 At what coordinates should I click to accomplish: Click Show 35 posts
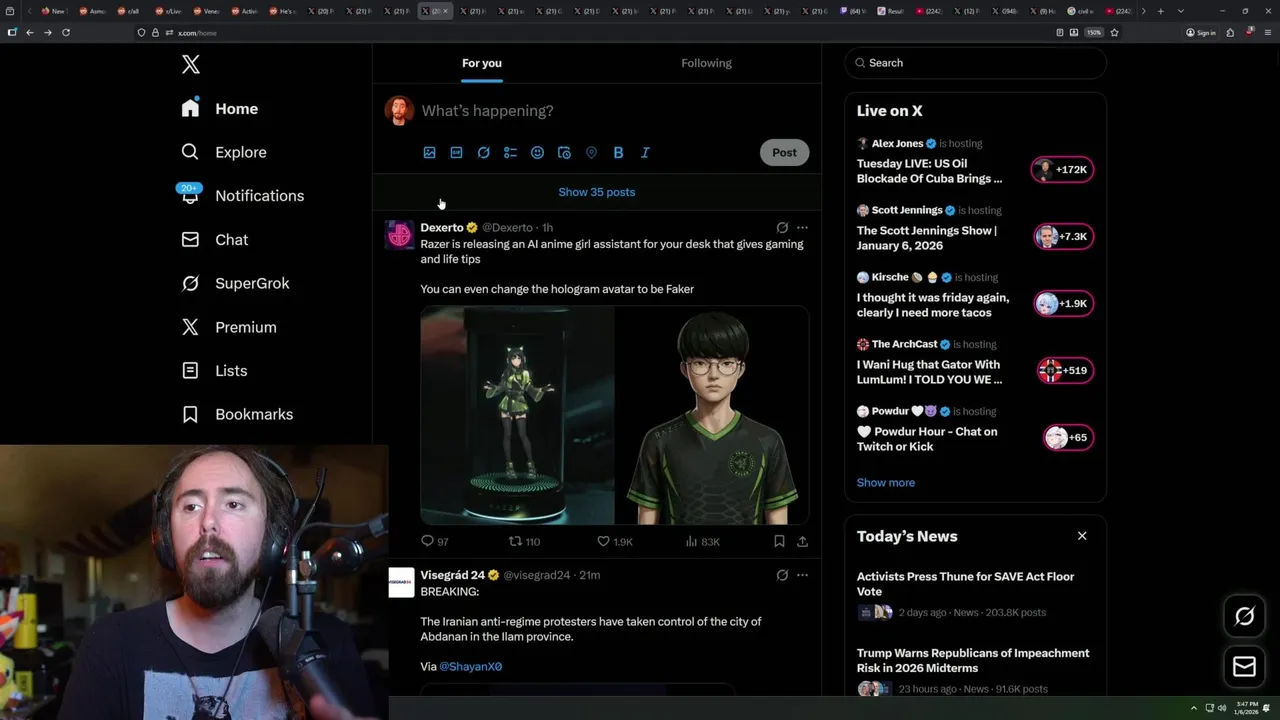point(597,192)
